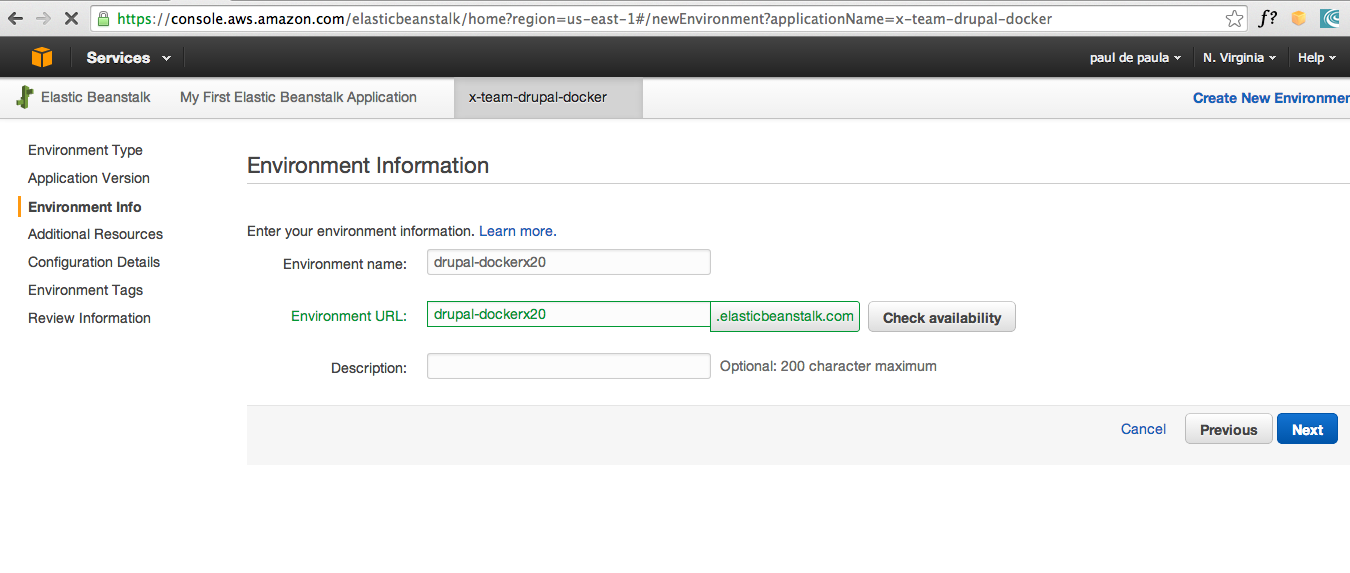Click the Elastic Beanstalk logo icon

25,97
